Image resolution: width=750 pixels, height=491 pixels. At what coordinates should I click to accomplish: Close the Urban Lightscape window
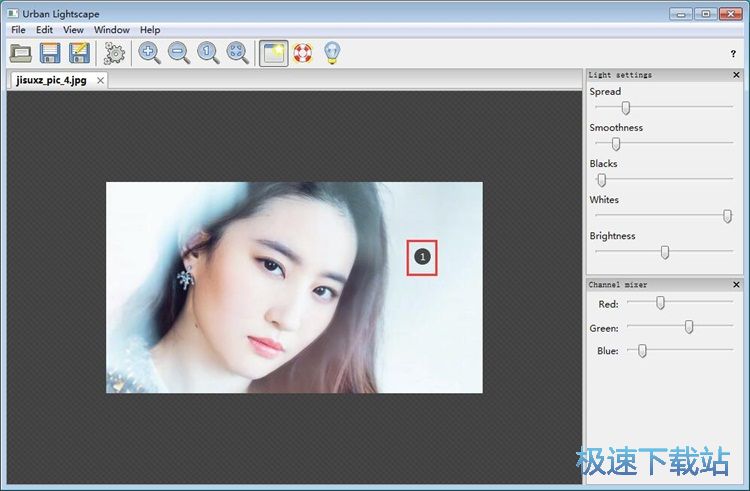(730, 14)
